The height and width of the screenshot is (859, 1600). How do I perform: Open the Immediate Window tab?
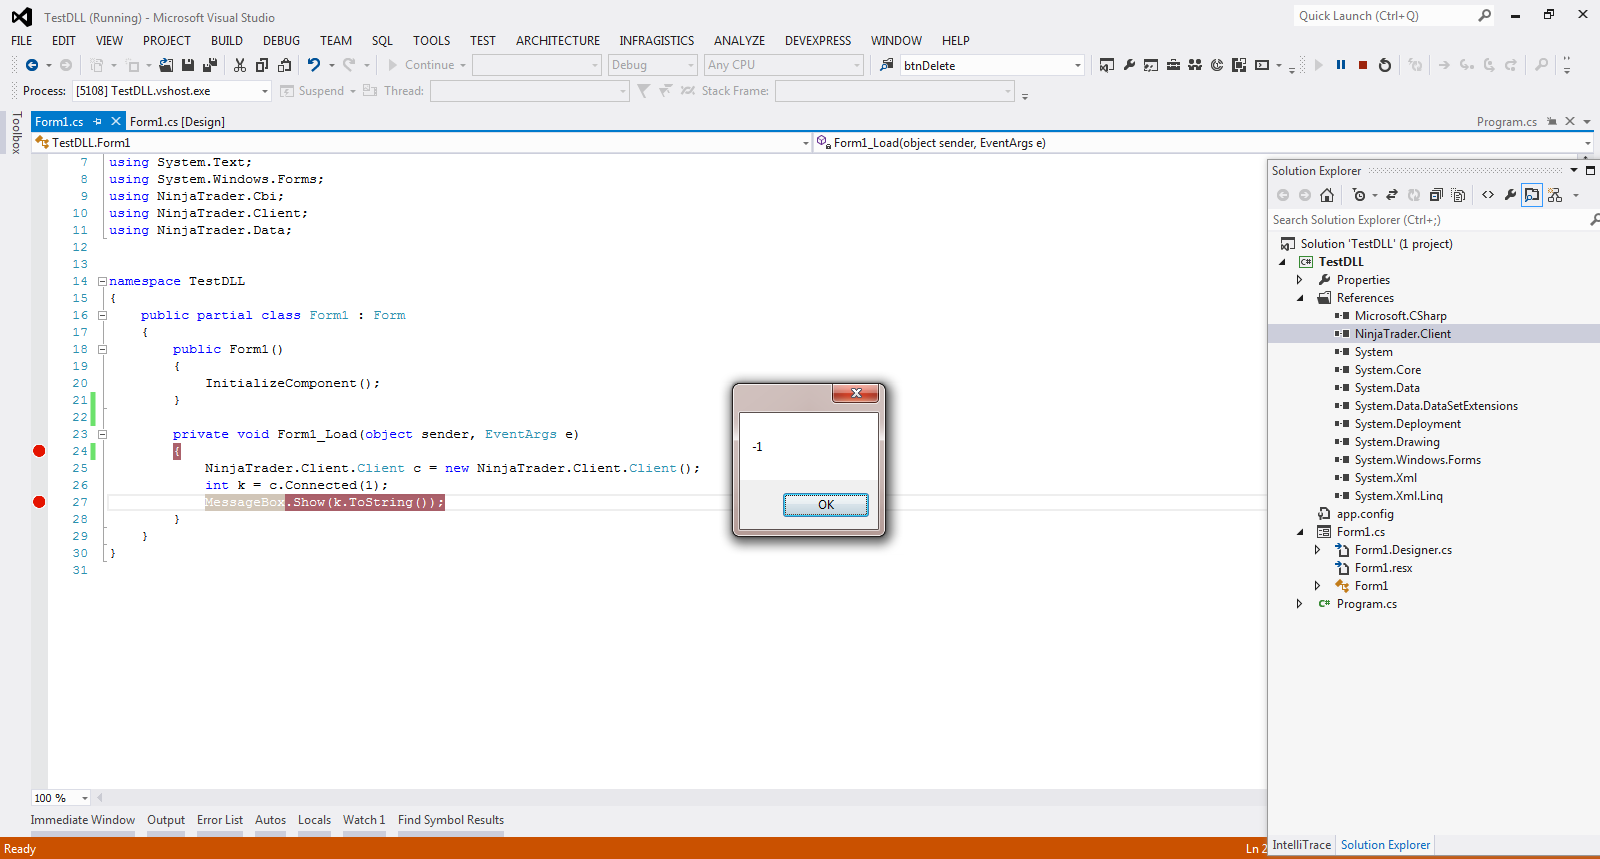[x=83, y=820]
